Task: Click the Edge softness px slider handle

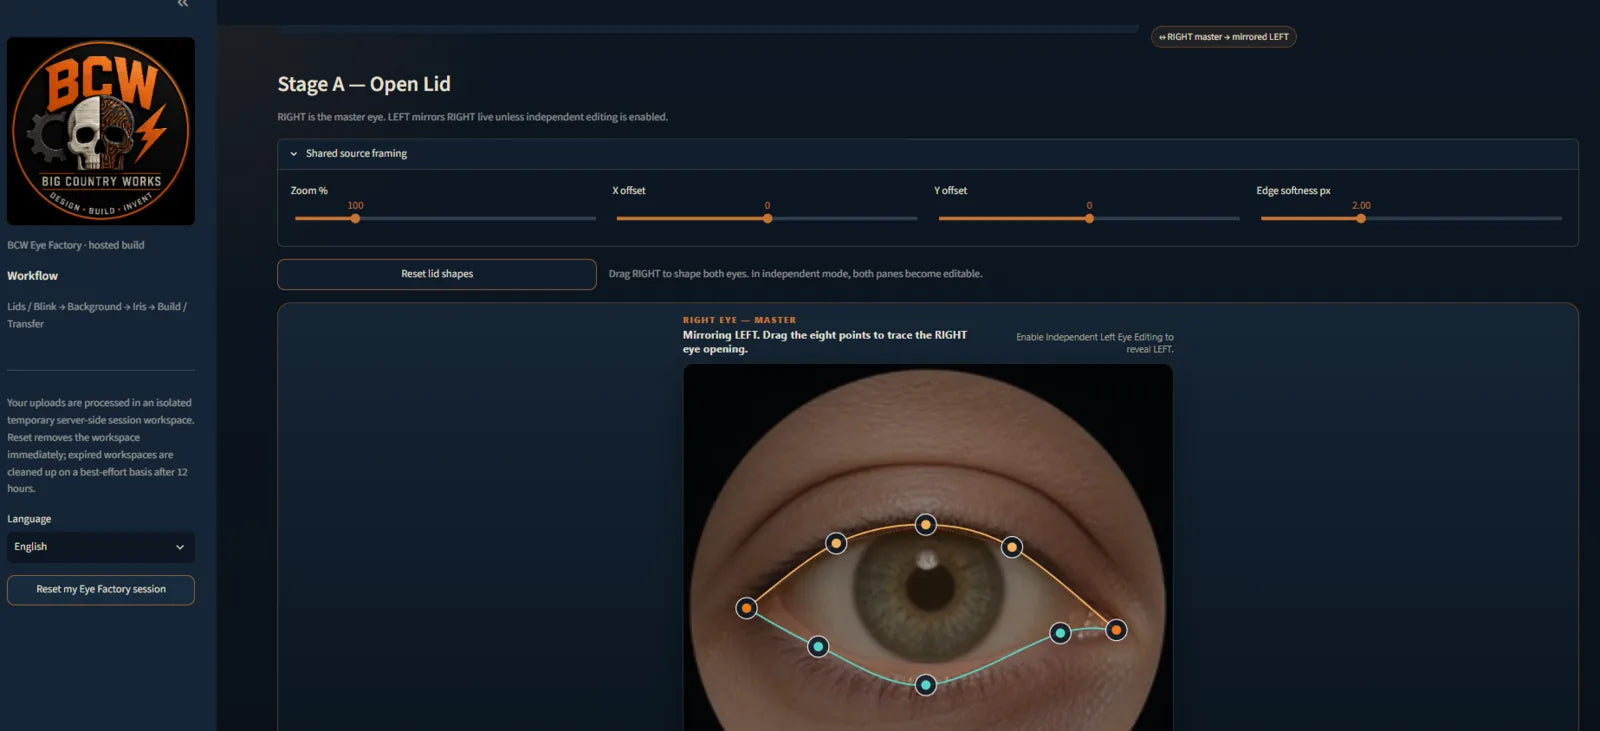Action: (1361, 218)
